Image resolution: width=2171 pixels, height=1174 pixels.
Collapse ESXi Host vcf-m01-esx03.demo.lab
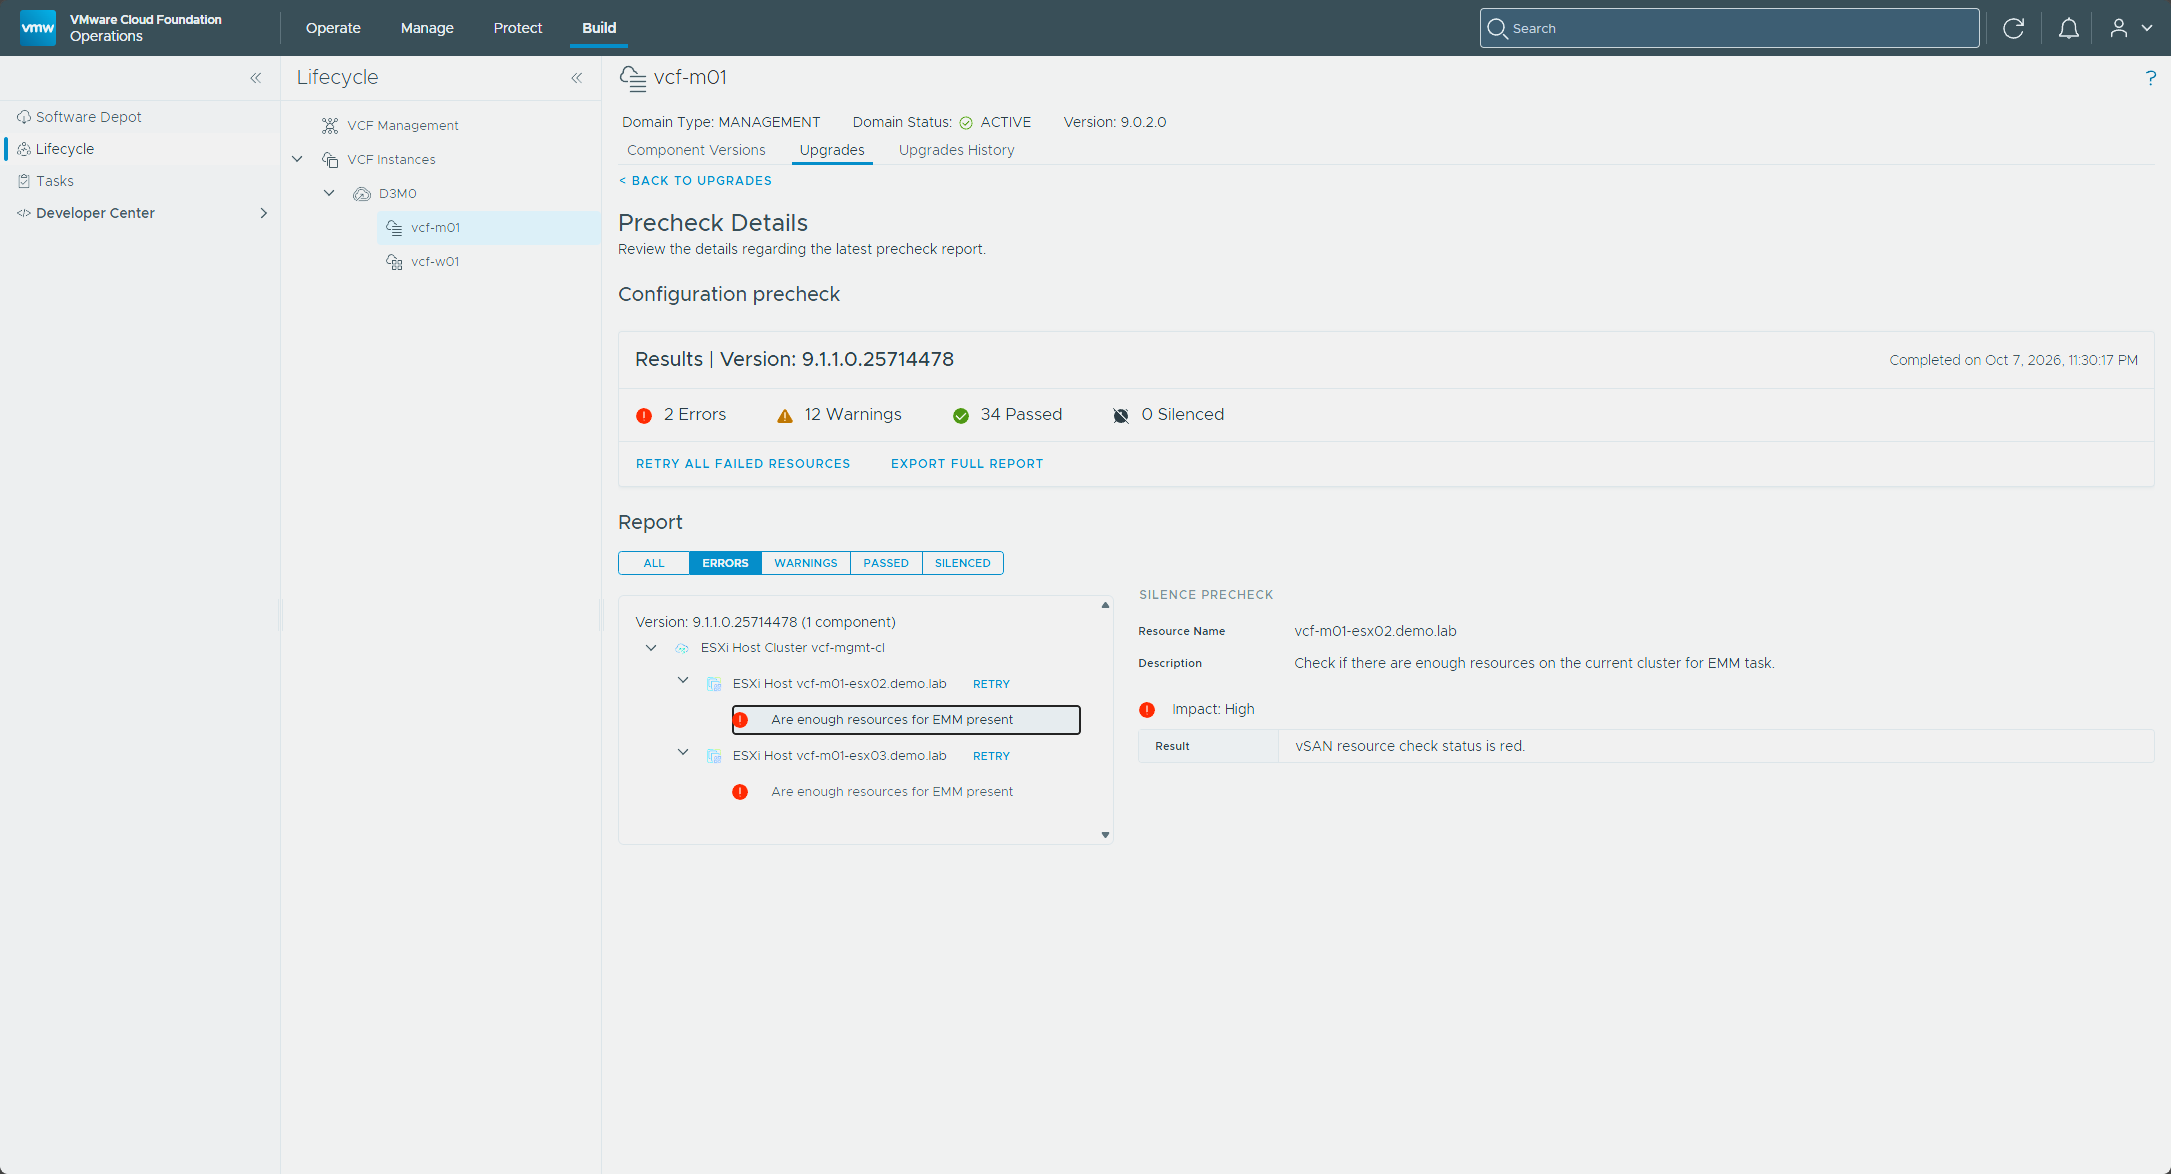click(683, 752)
